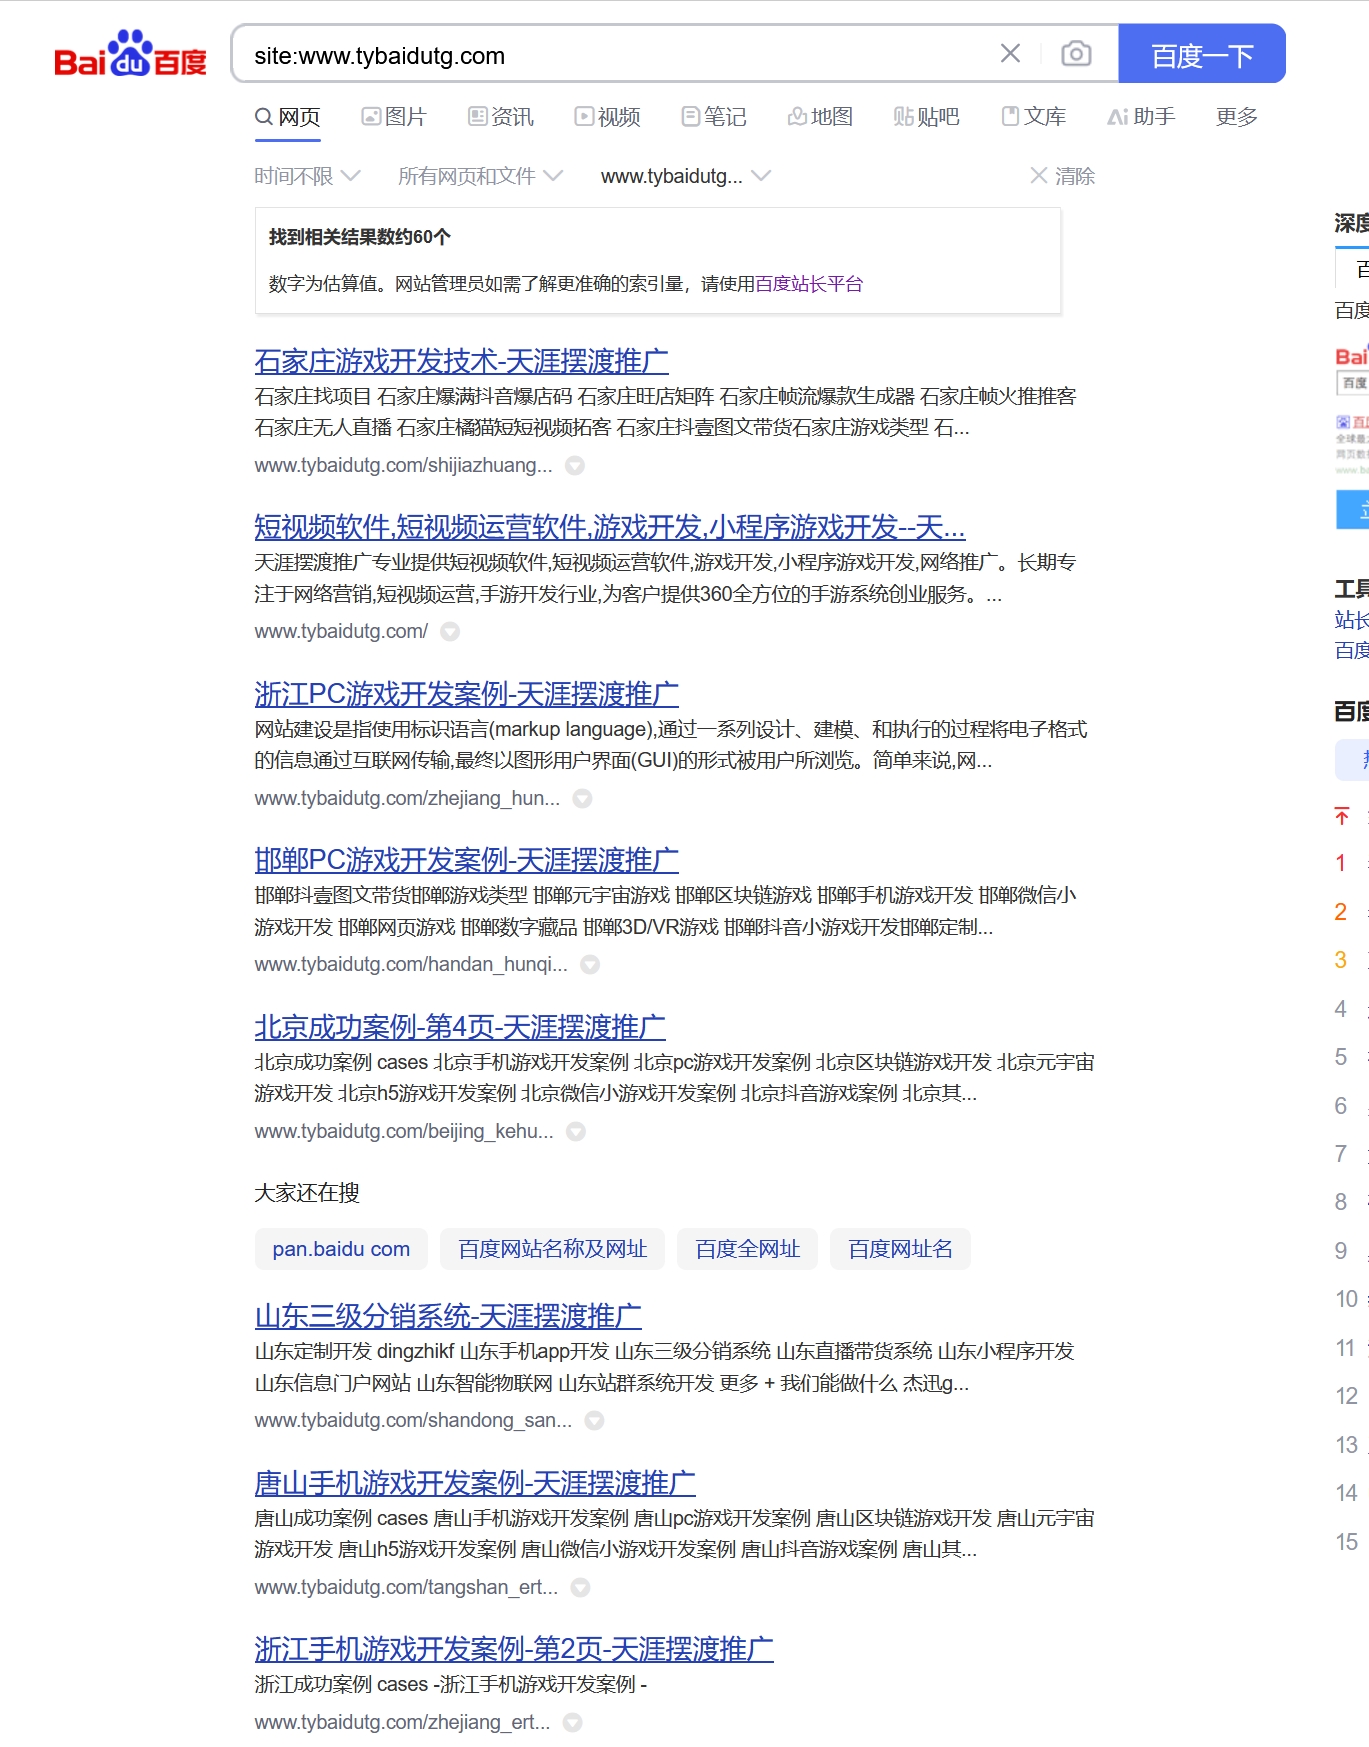
Task: Expand the 更多 menu
Action: tap(1237, 117)
